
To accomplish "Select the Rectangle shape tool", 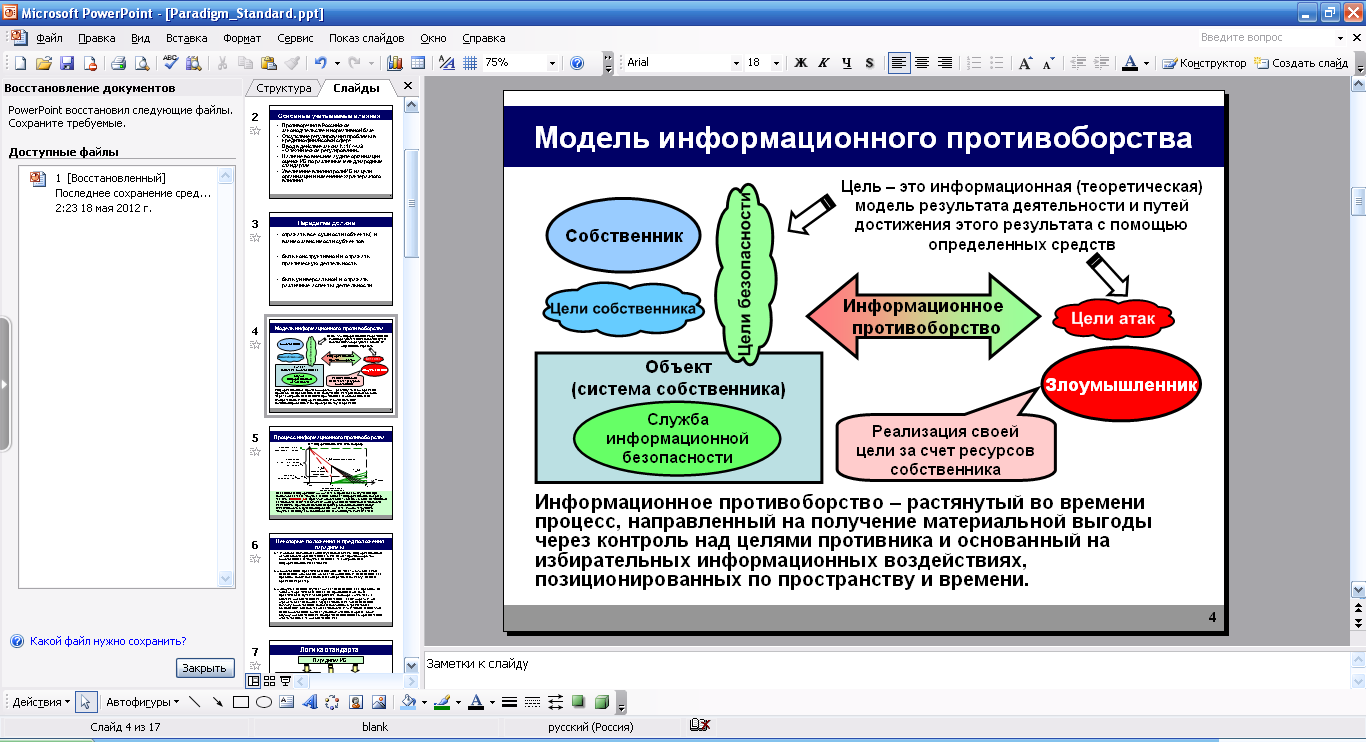I will [240, 702].
